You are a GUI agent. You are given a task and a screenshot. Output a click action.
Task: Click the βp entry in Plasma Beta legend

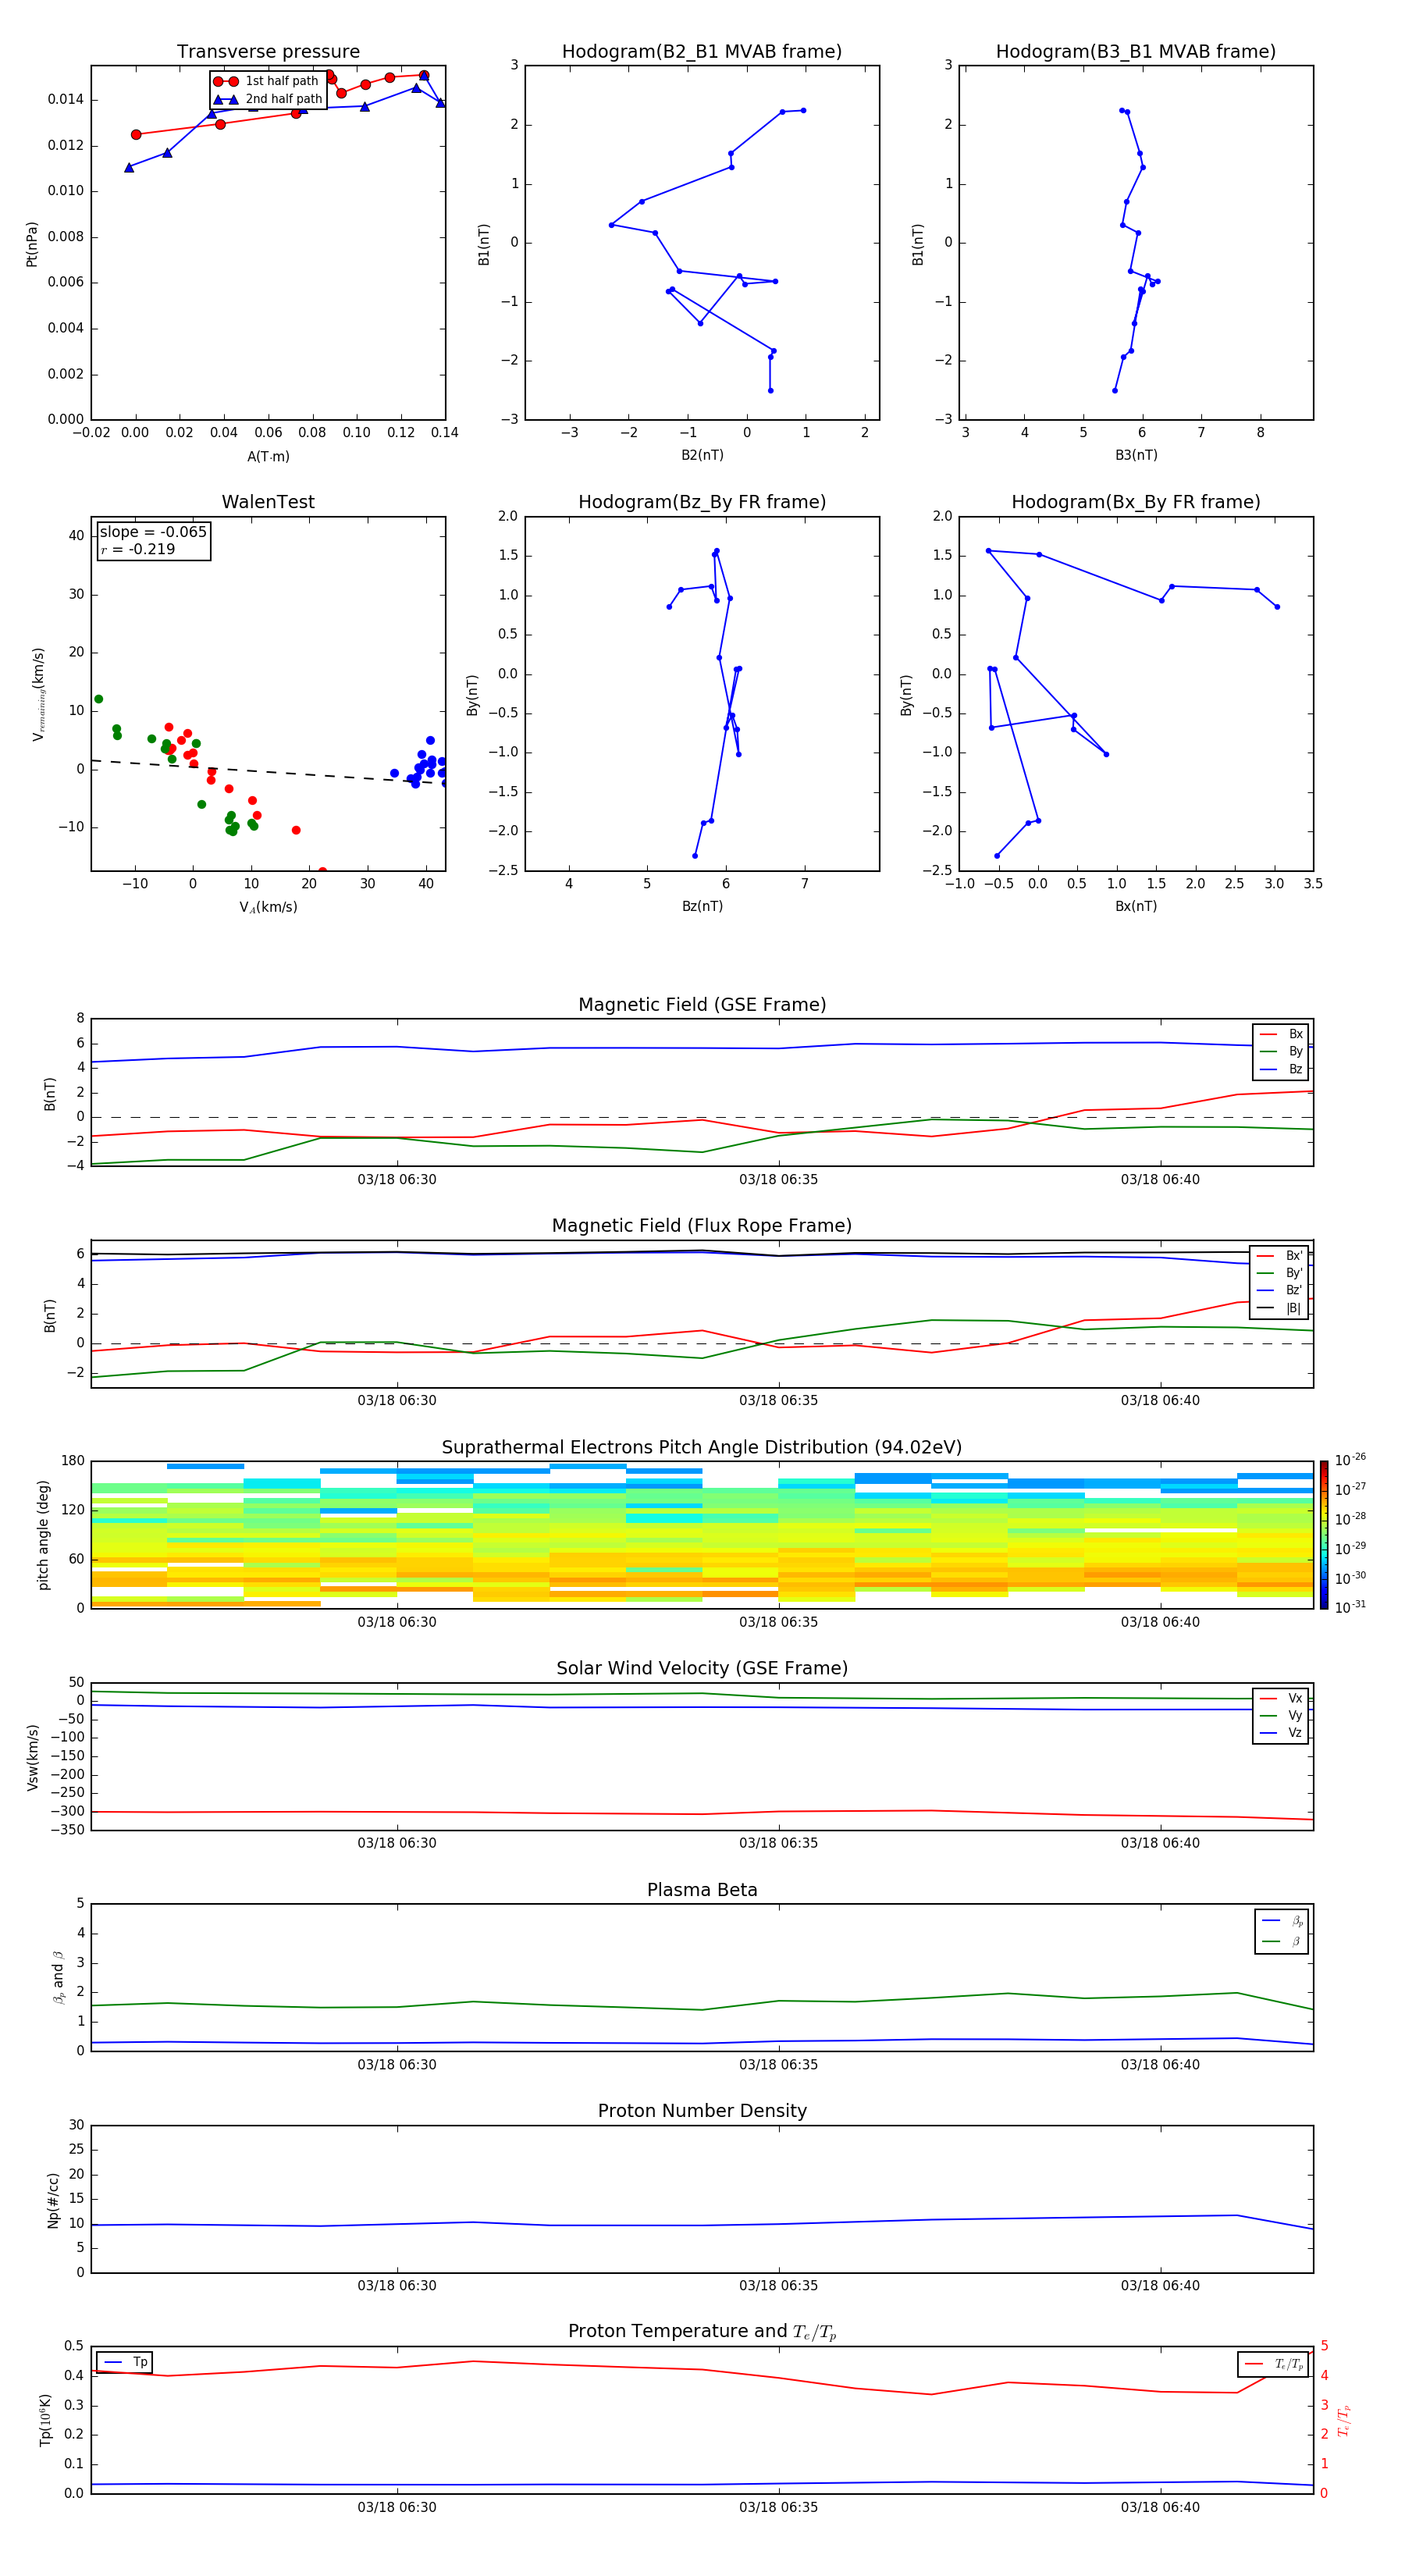tap(1282, 1921)
